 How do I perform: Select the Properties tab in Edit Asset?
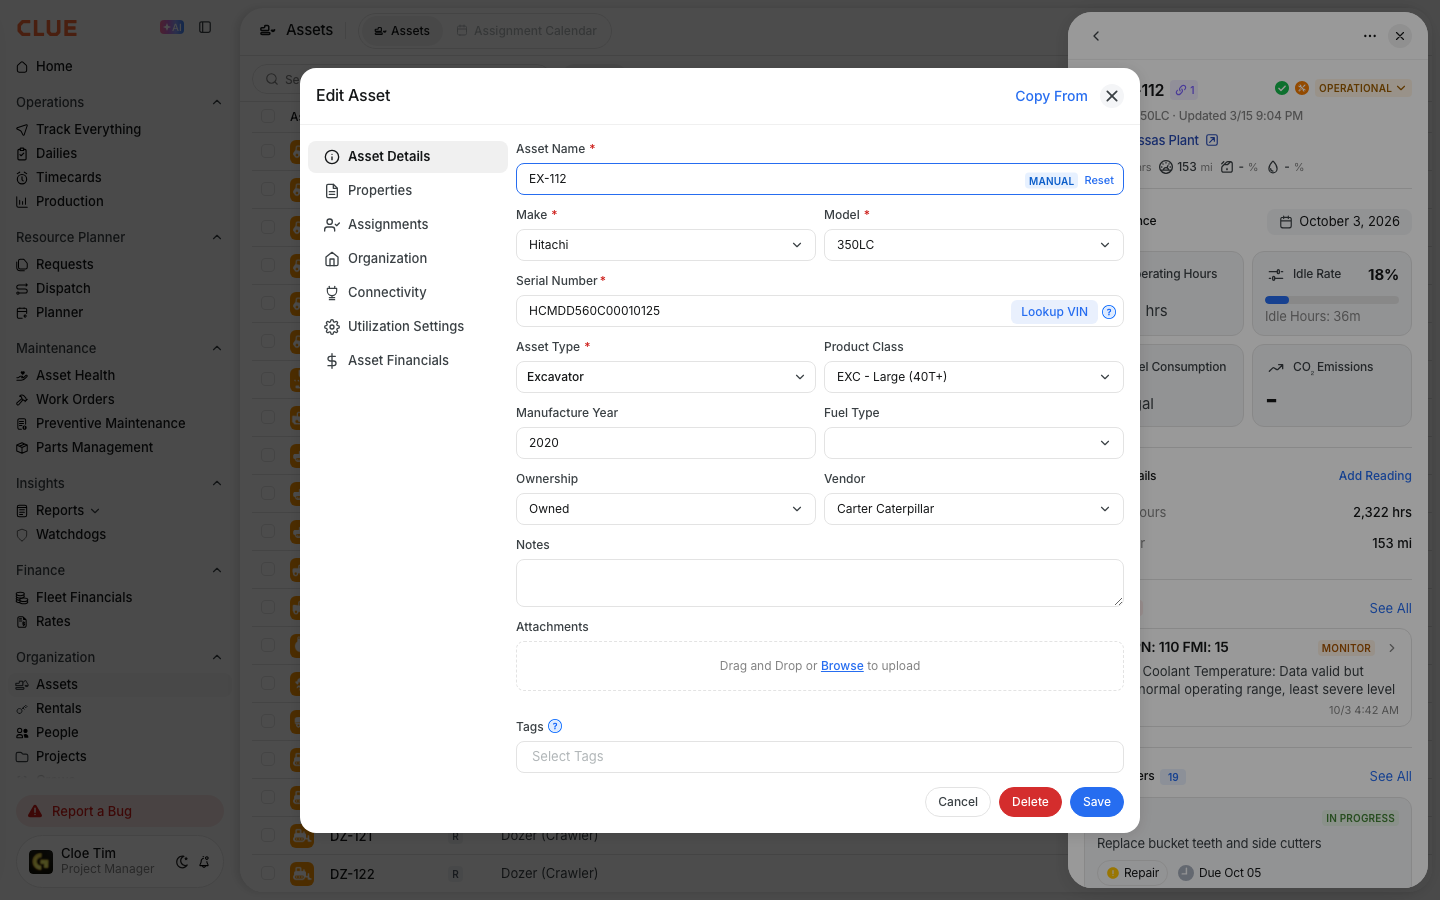tap(408, 191)
